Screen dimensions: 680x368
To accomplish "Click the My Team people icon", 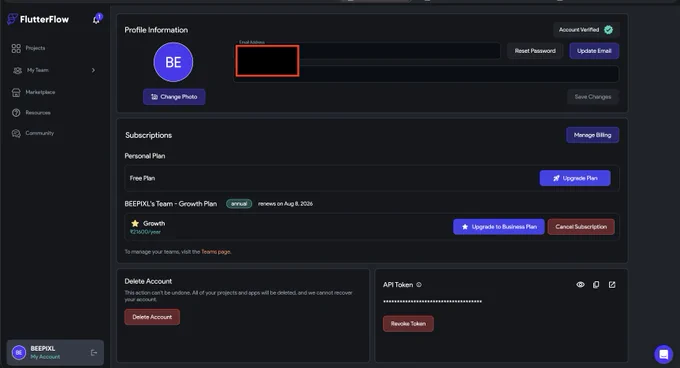I will pyautogui.click(x=17, y=70).
